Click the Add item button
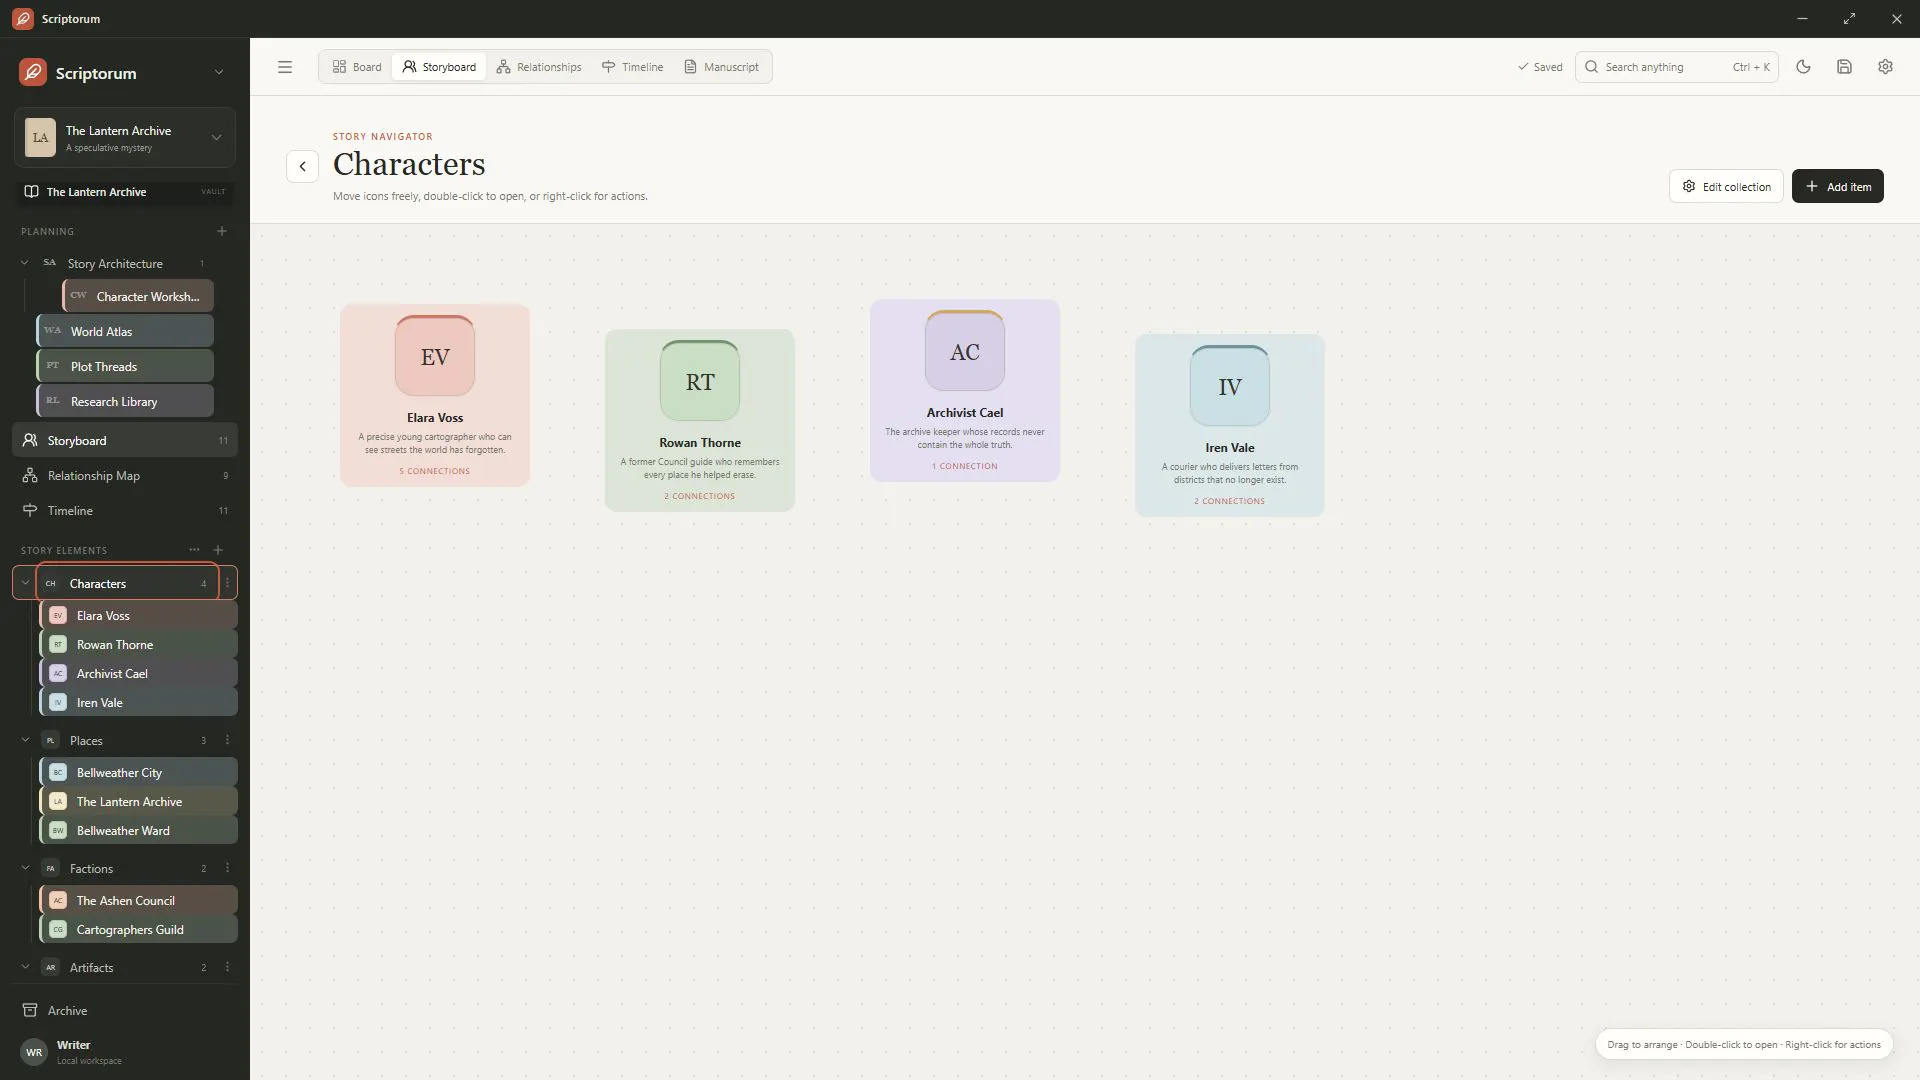 click(1838, 186)
